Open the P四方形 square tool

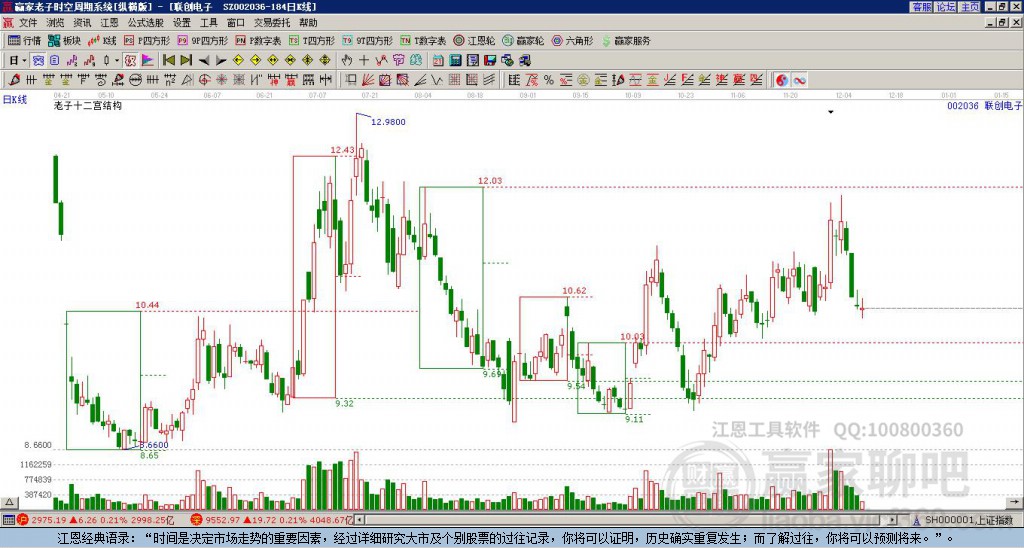(147, 40)
